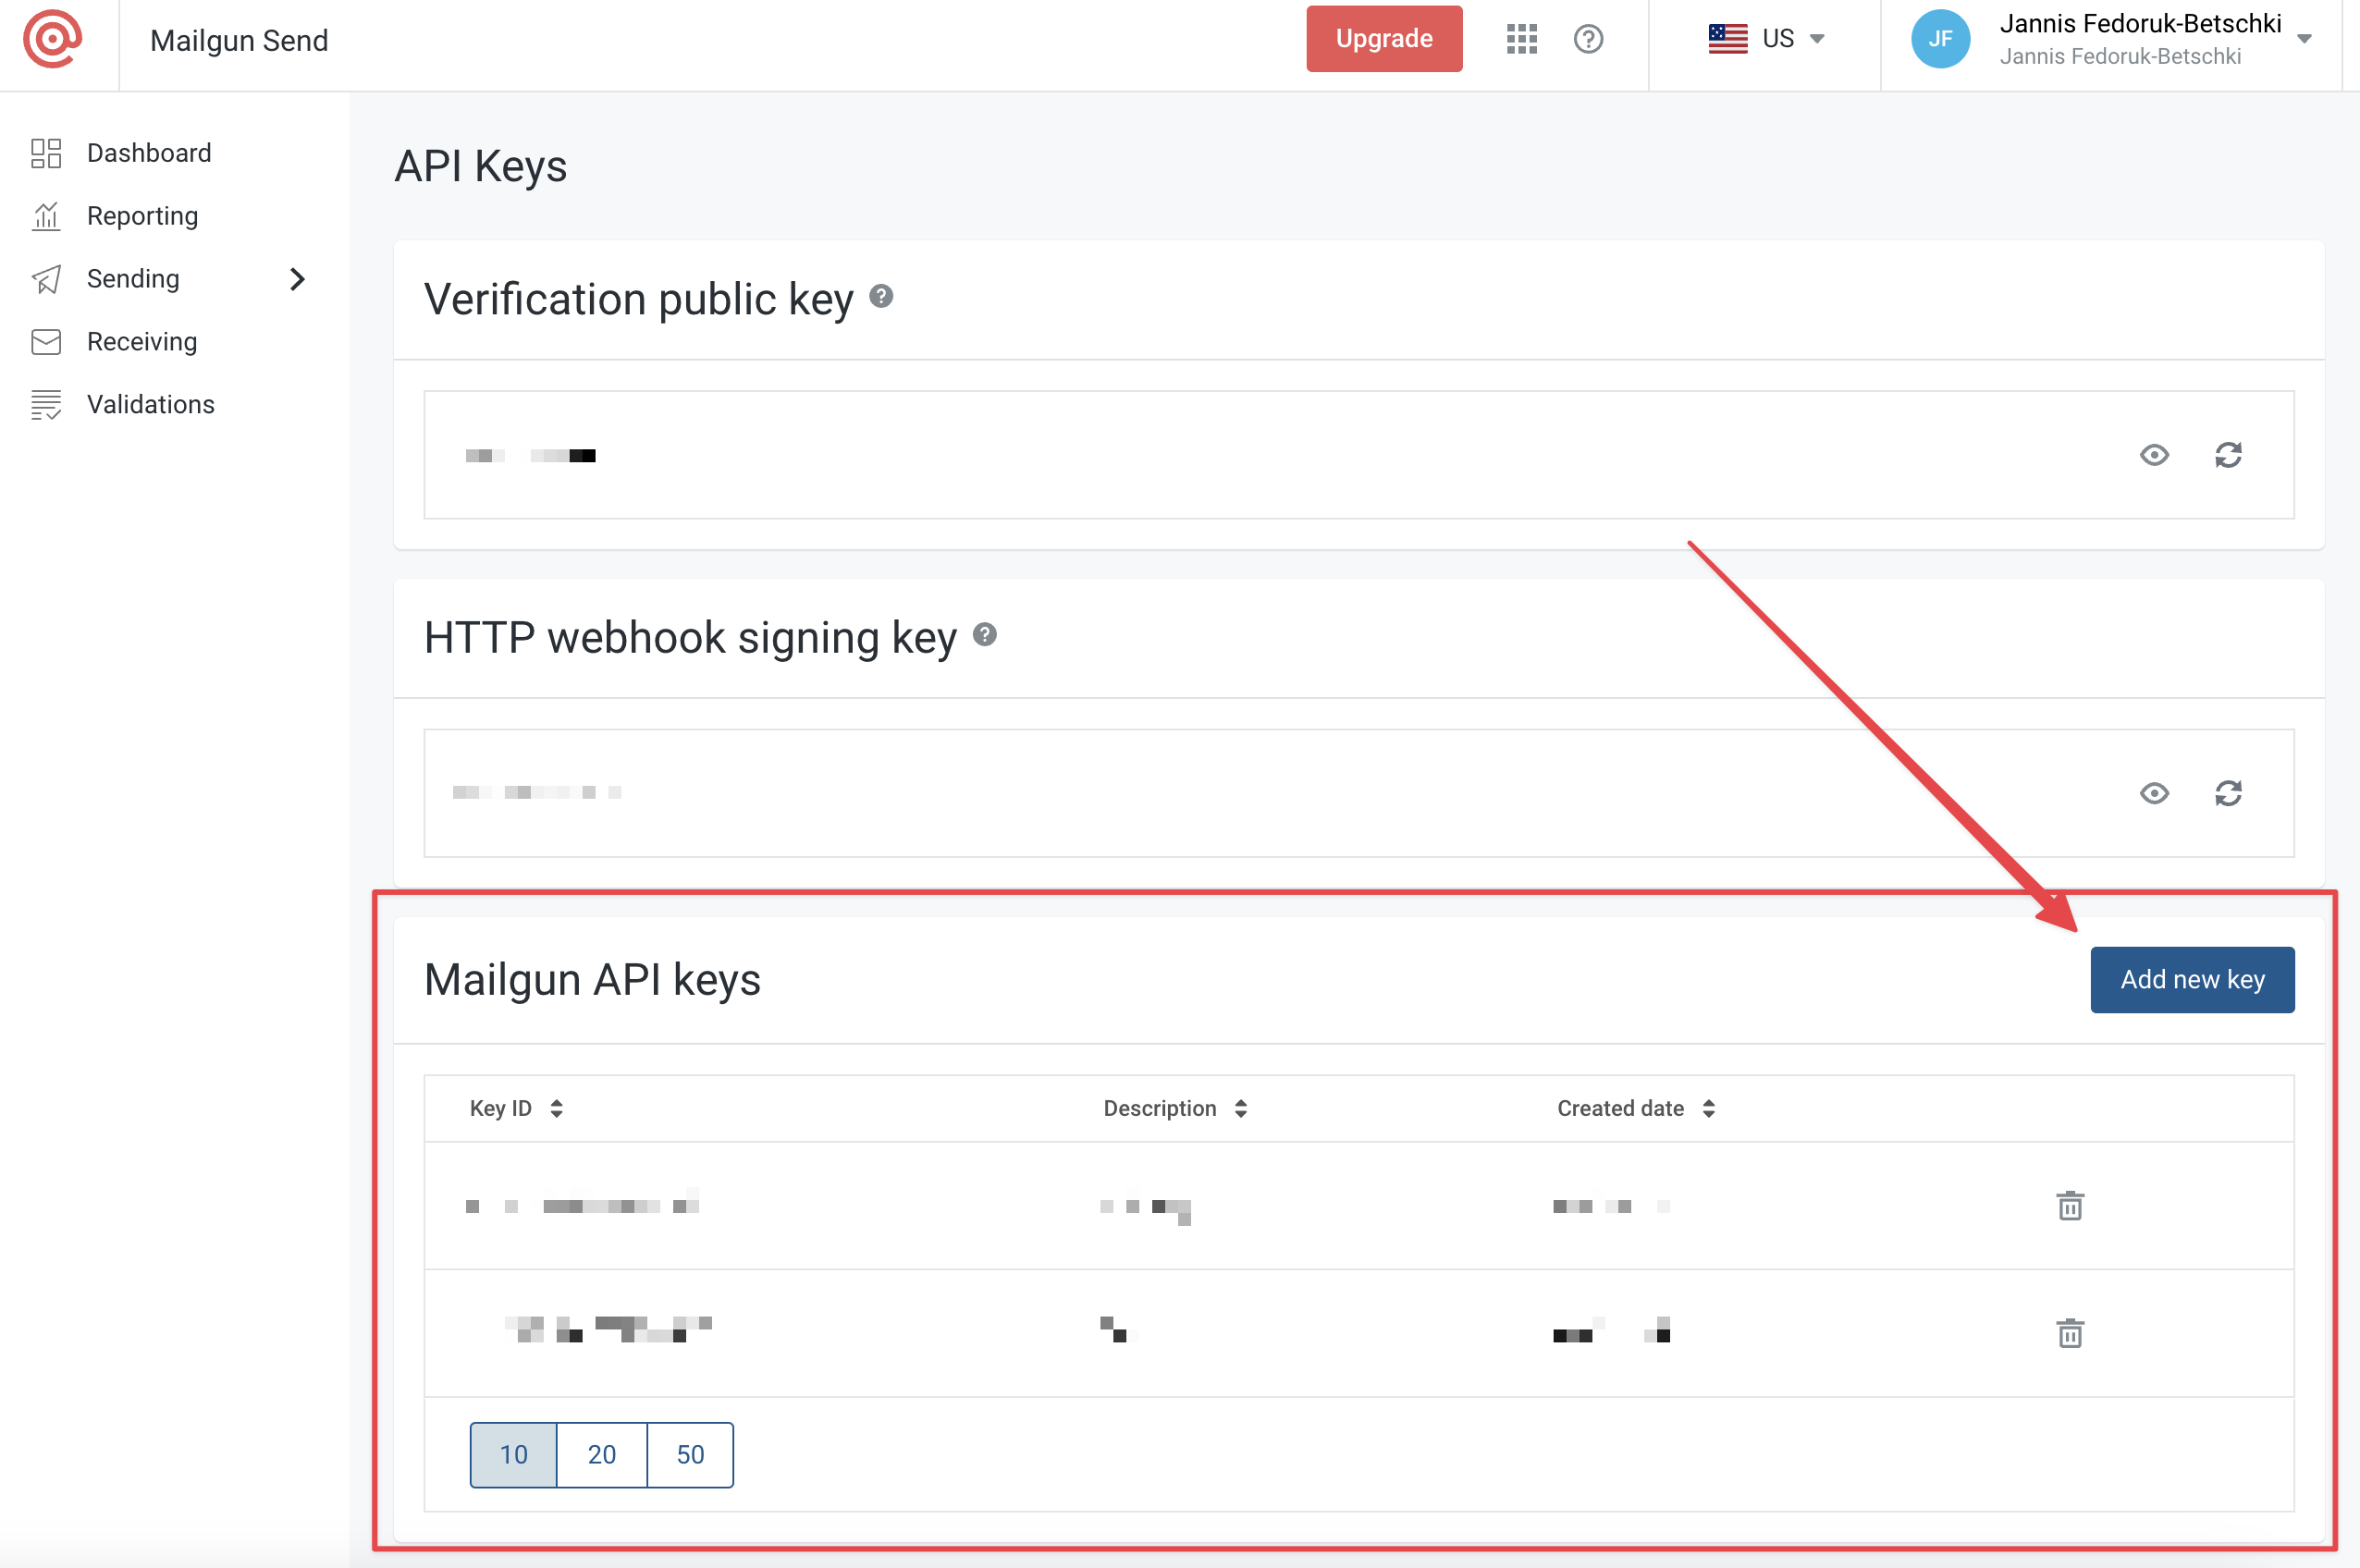The image size is (2360, 1568).
Task: Click the US flag icon
Action: (1728, 39)
